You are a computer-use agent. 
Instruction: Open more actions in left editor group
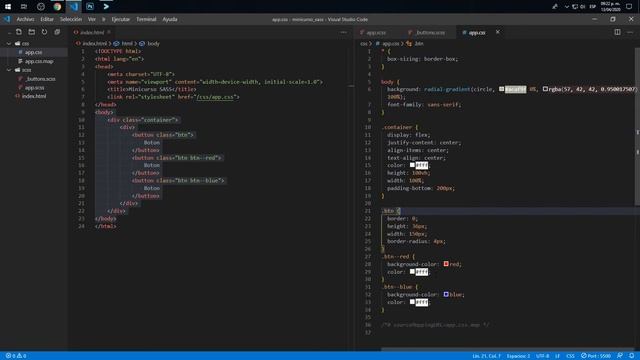pyautogui.click(x=343, y=32)
